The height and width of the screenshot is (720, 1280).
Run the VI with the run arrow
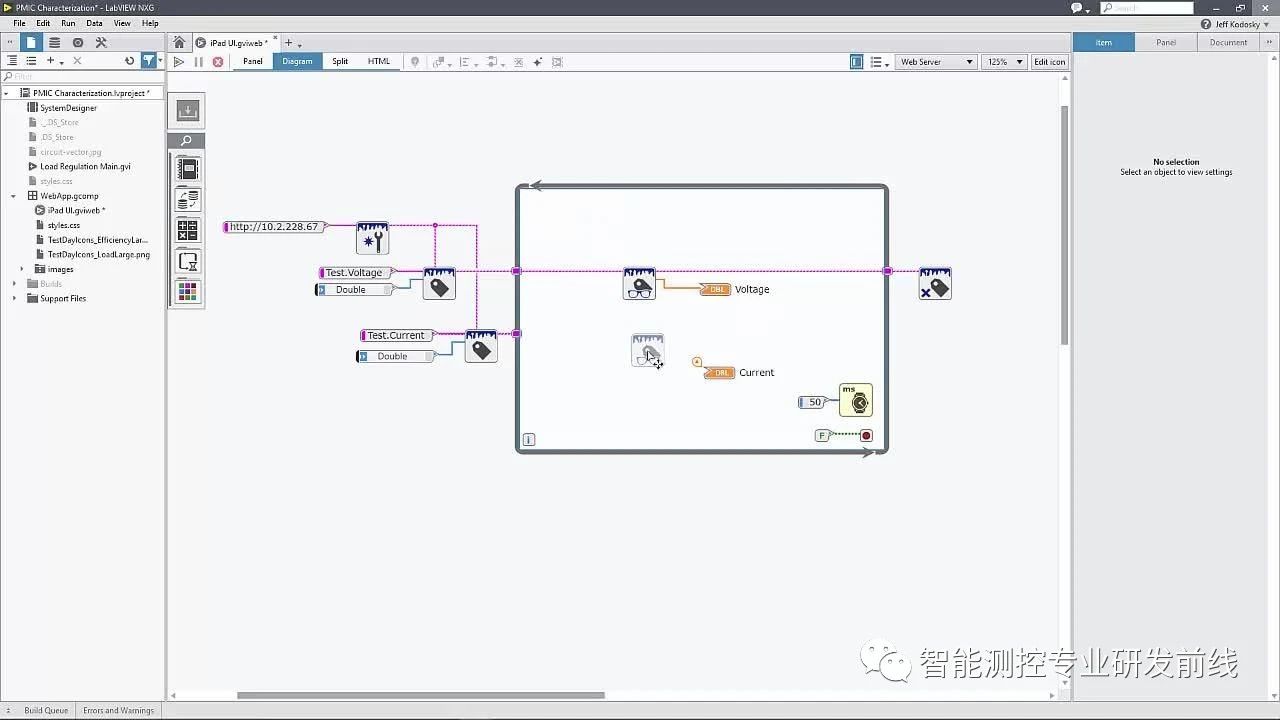[x=179, y=62]
